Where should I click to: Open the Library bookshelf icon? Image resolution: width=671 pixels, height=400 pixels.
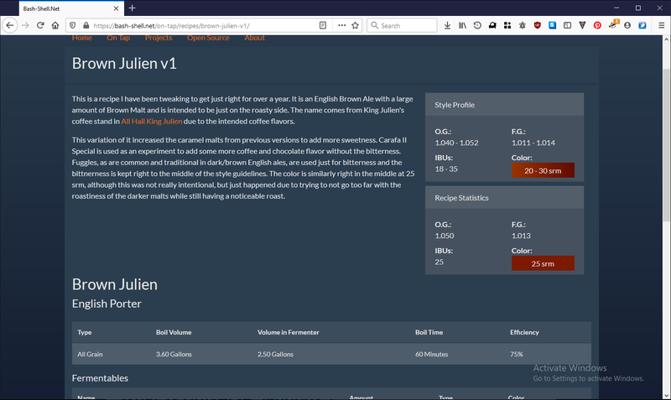462,25
